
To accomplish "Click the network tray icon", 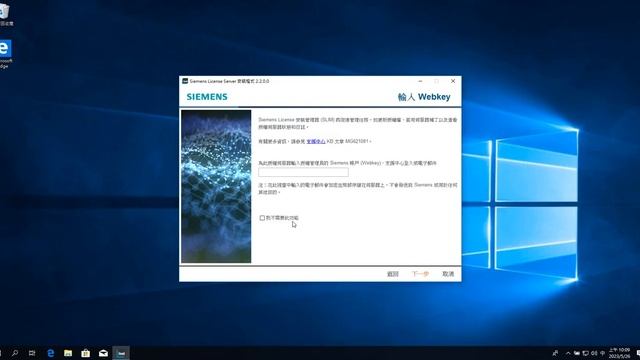I will pos(585,353).
